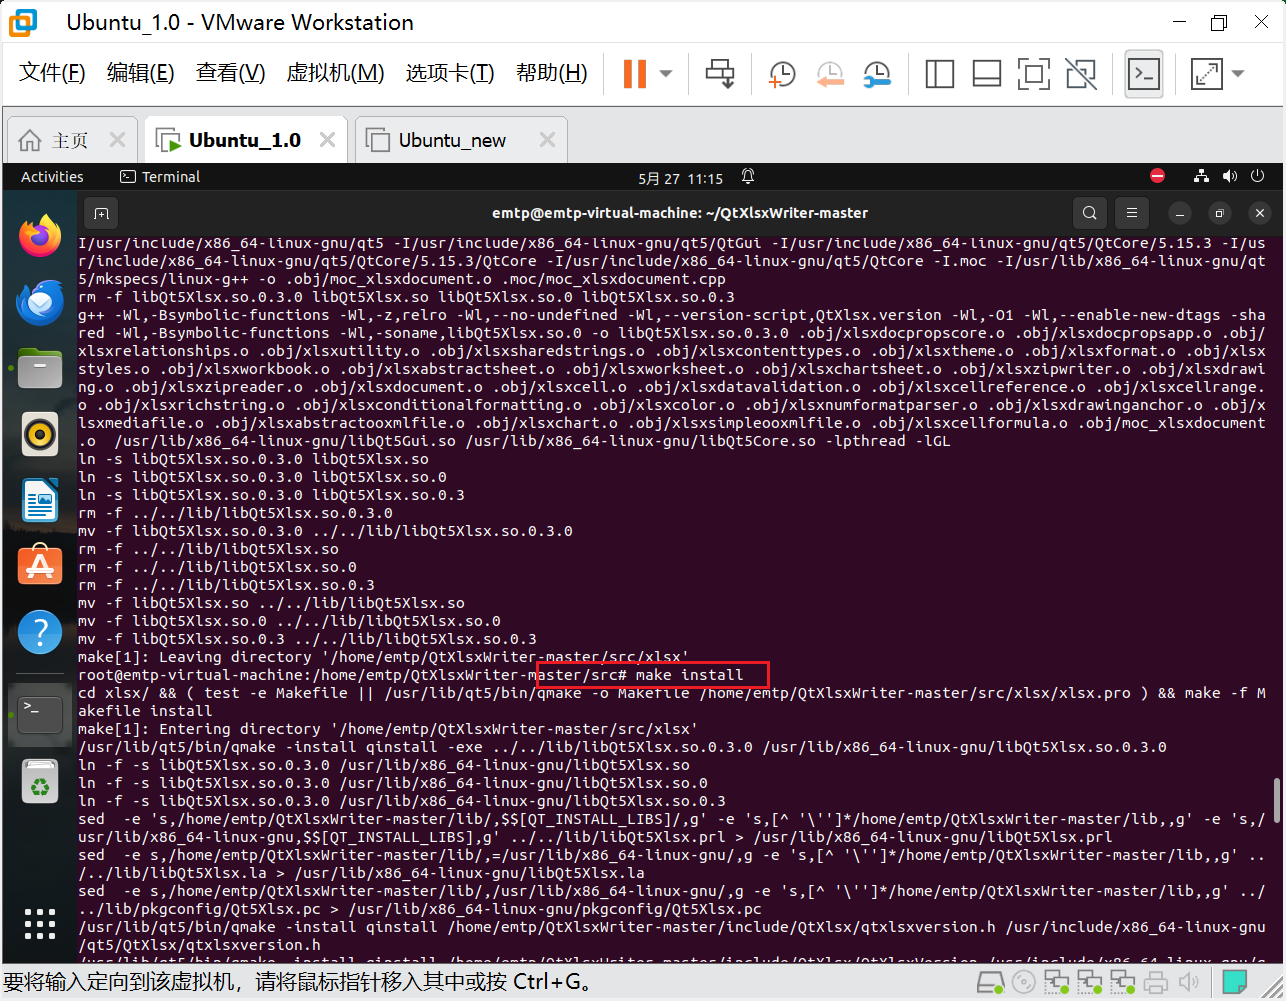The height and width of the screenshot is (1001, 1286).
Task: Revert to snapshot using the clock-arrow icon
Action: (829, 73)
